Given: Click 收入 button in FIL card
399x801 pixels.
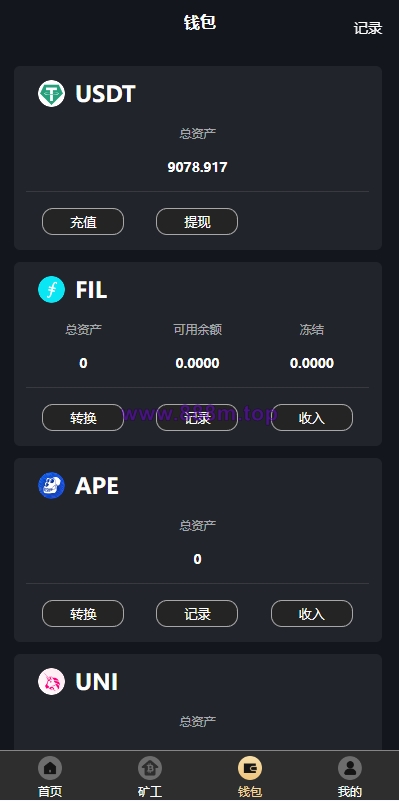Looking at the screenshot, I should [312, 418].
